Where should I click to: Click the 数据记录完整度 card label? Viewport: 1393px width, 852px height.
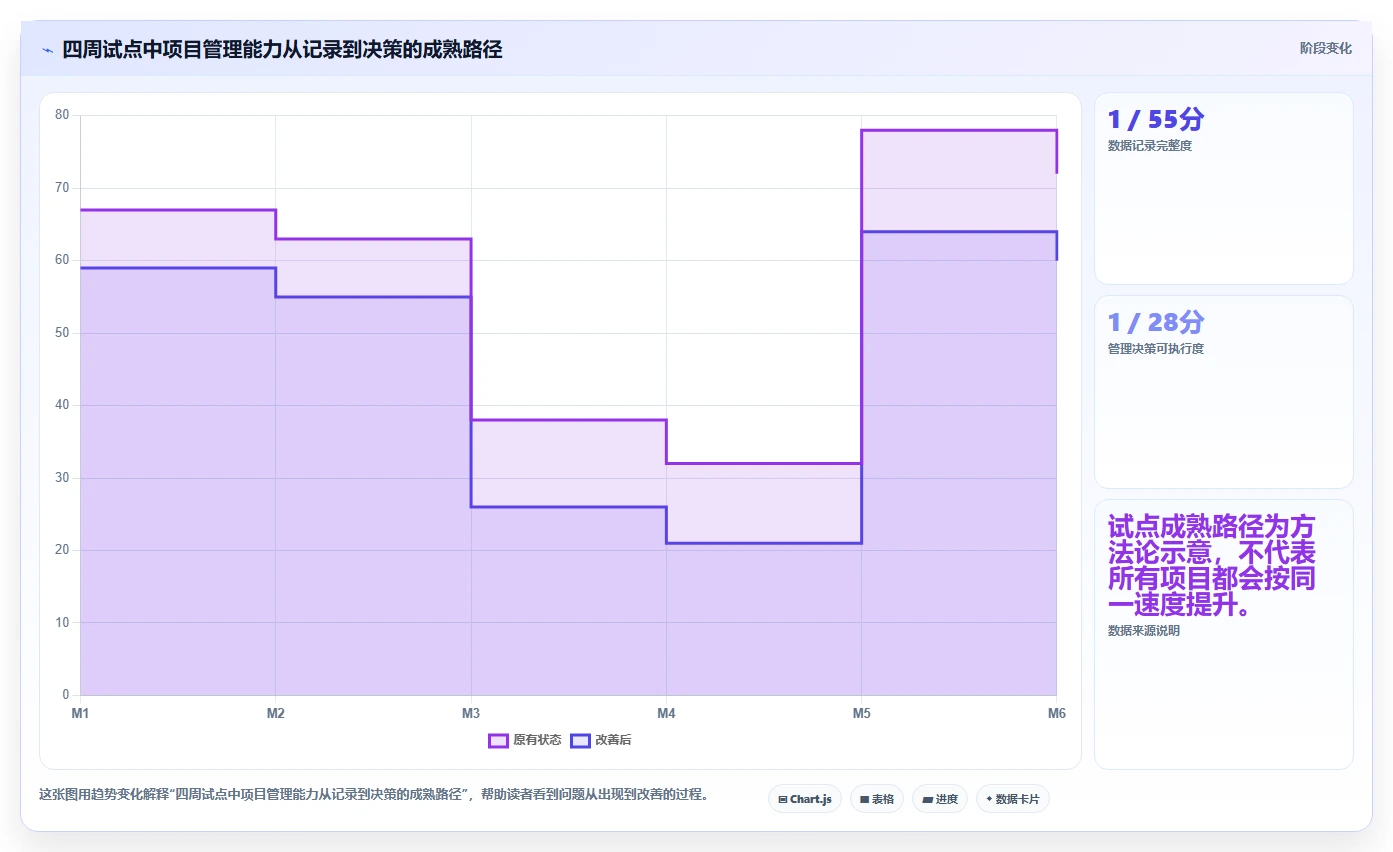[x=1150, y=146]
